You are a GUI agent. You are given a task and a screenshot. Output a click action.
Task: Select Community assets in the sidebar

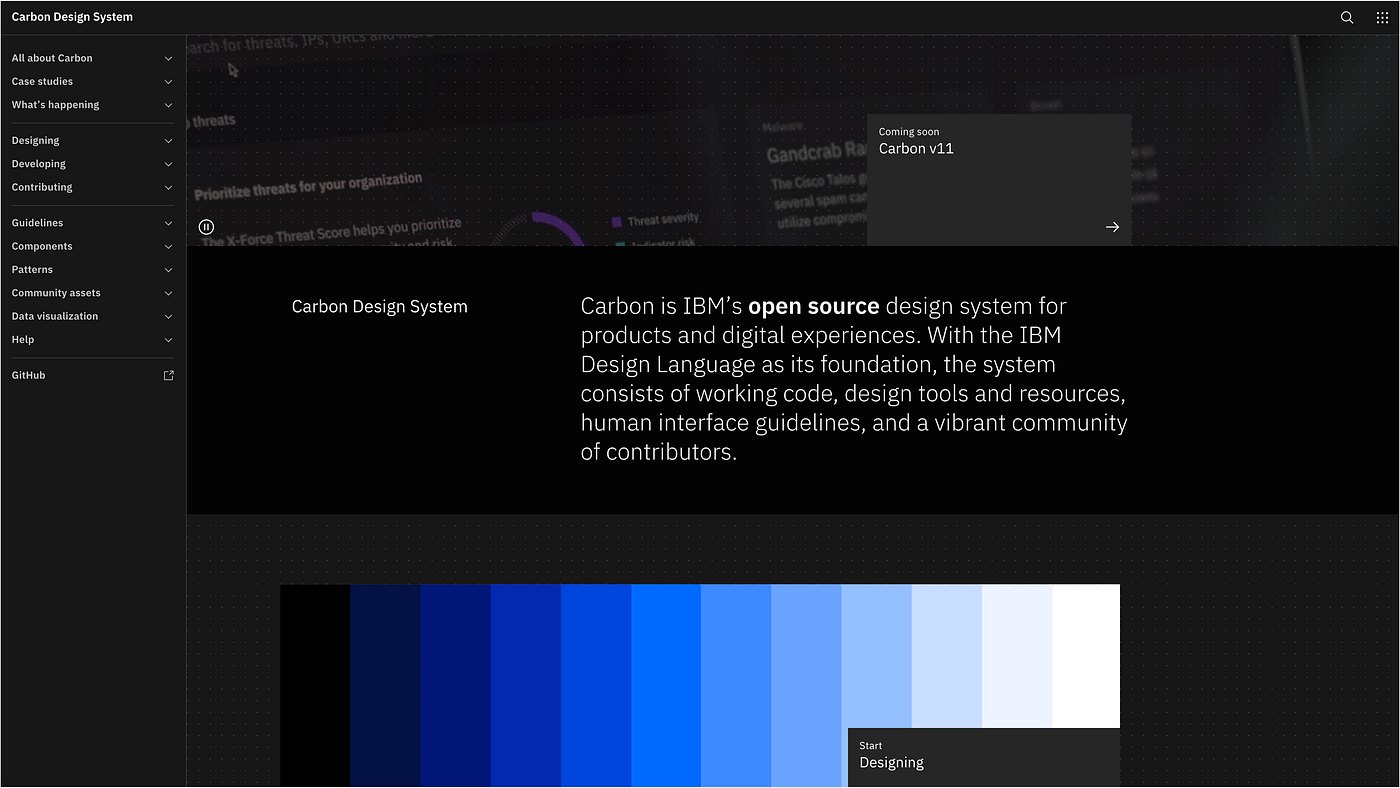56,293
